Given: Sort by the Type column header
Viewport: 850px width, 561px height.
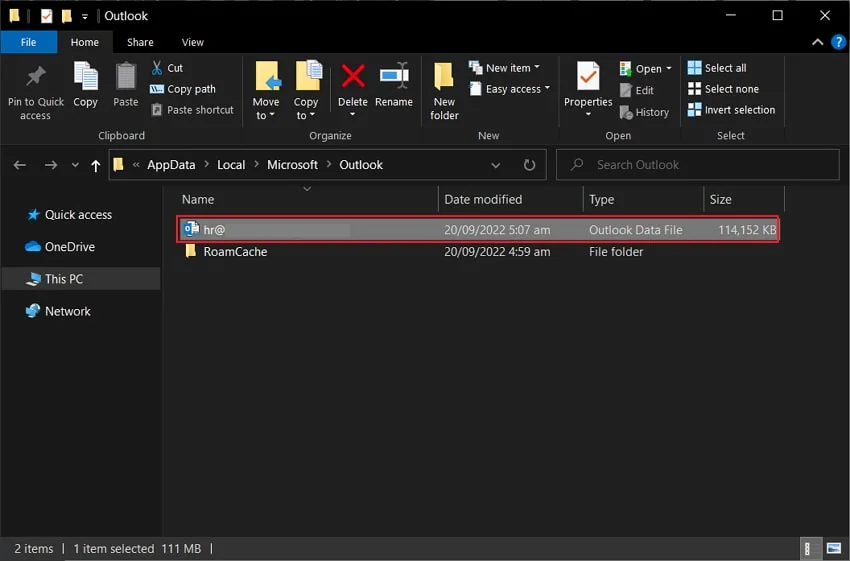Looking at the screenshot, I should [643, 199].
